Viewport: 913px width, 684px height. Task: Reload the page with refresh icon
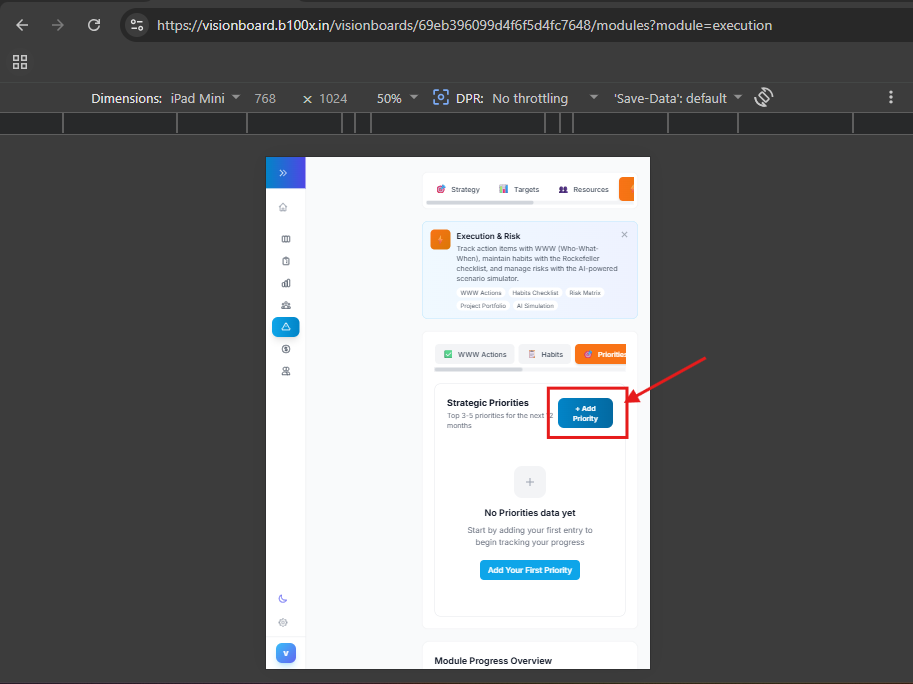tap(94, 25)
